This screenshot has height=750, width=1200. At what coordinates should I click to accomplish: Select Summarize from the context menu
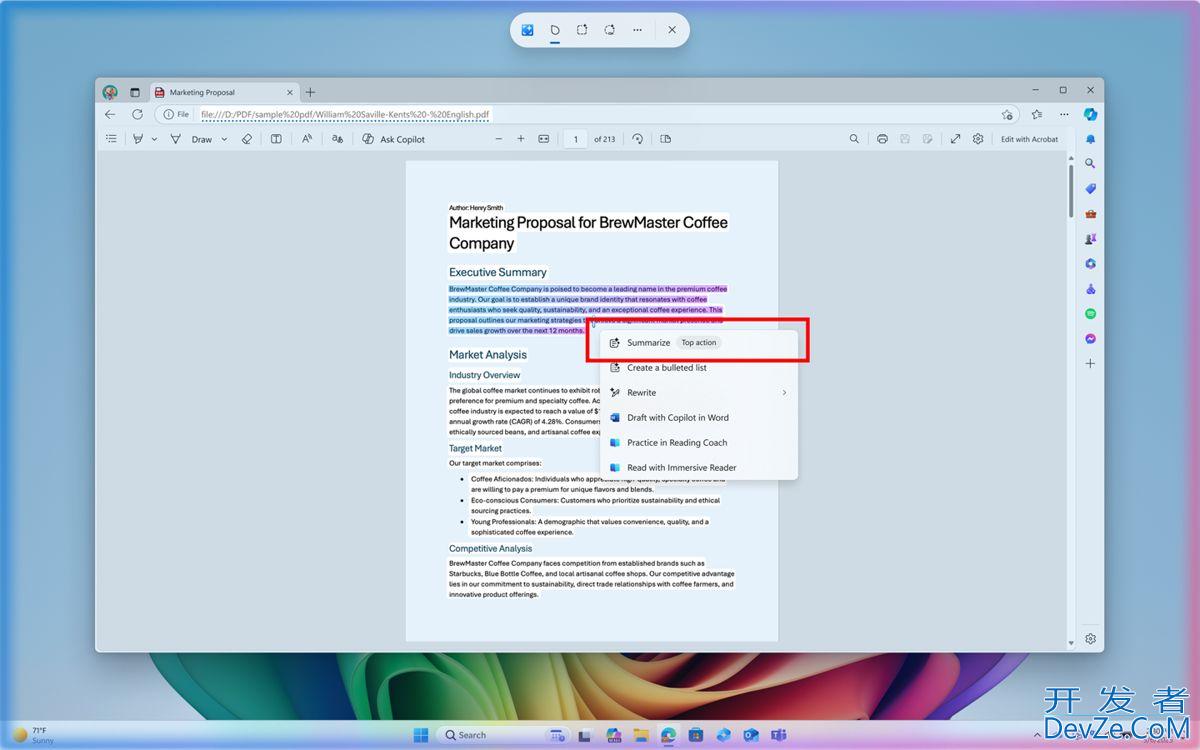pos(648,343)
